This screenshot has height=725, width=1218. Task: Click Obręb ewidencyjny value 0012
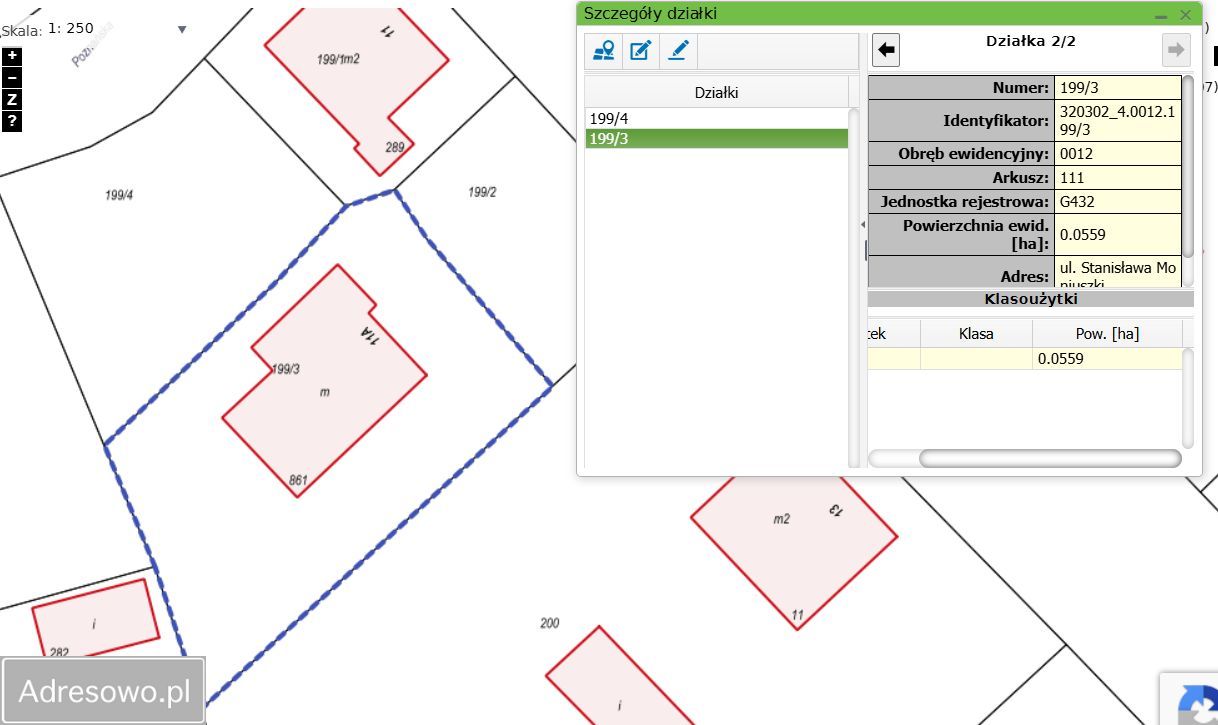point(1118,154)
